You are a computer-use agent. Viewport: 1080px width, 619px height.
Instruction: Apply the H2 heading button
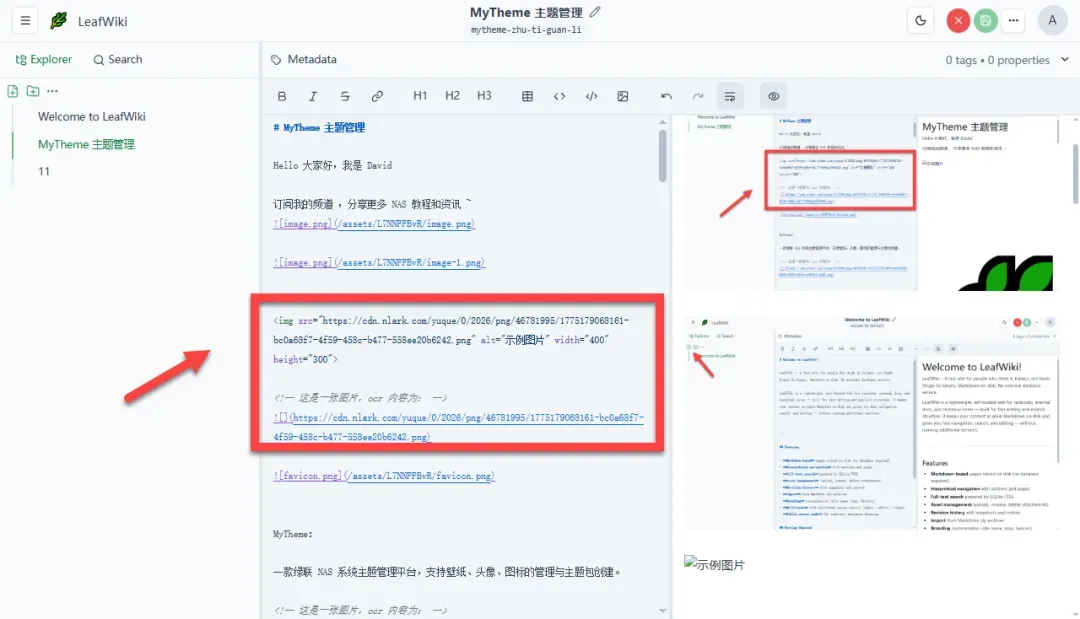point(452,96)
